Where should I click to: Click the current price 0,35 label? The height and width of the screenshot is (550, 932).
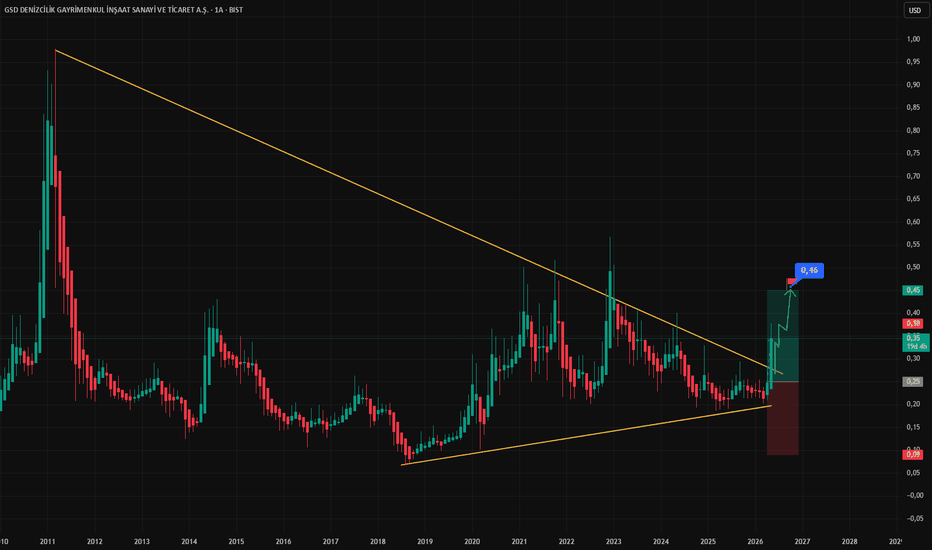(x=915, y=342)
